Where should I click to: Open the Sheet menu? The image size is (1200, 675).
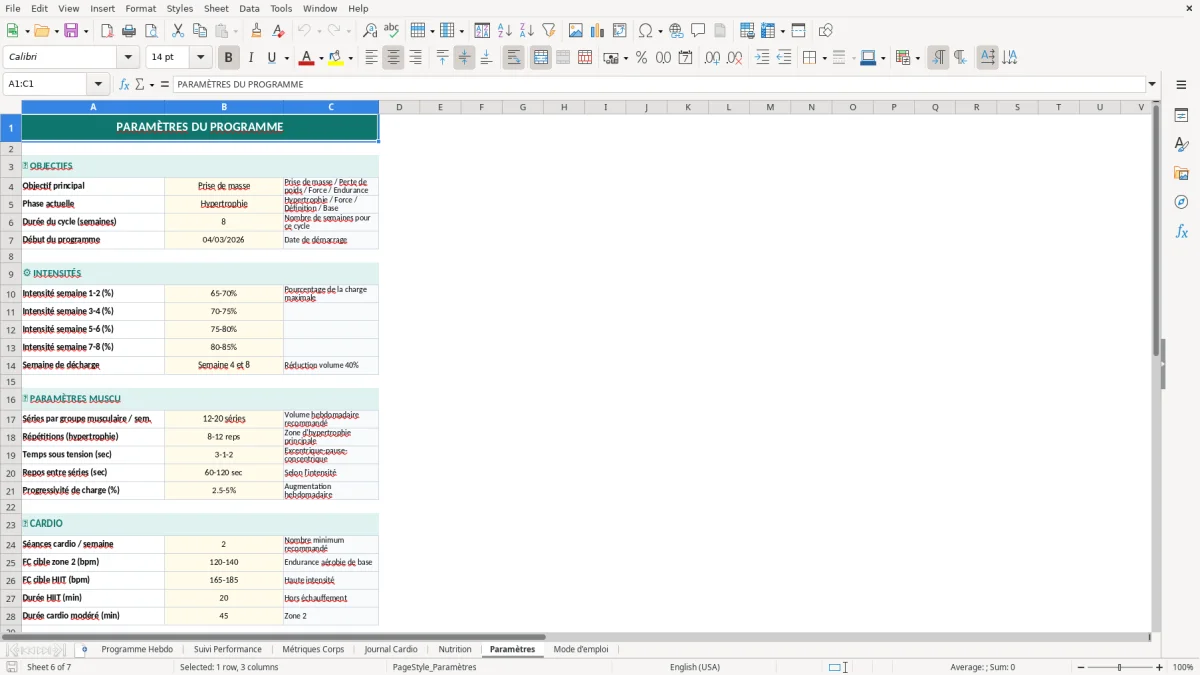(x=216, y=8)
